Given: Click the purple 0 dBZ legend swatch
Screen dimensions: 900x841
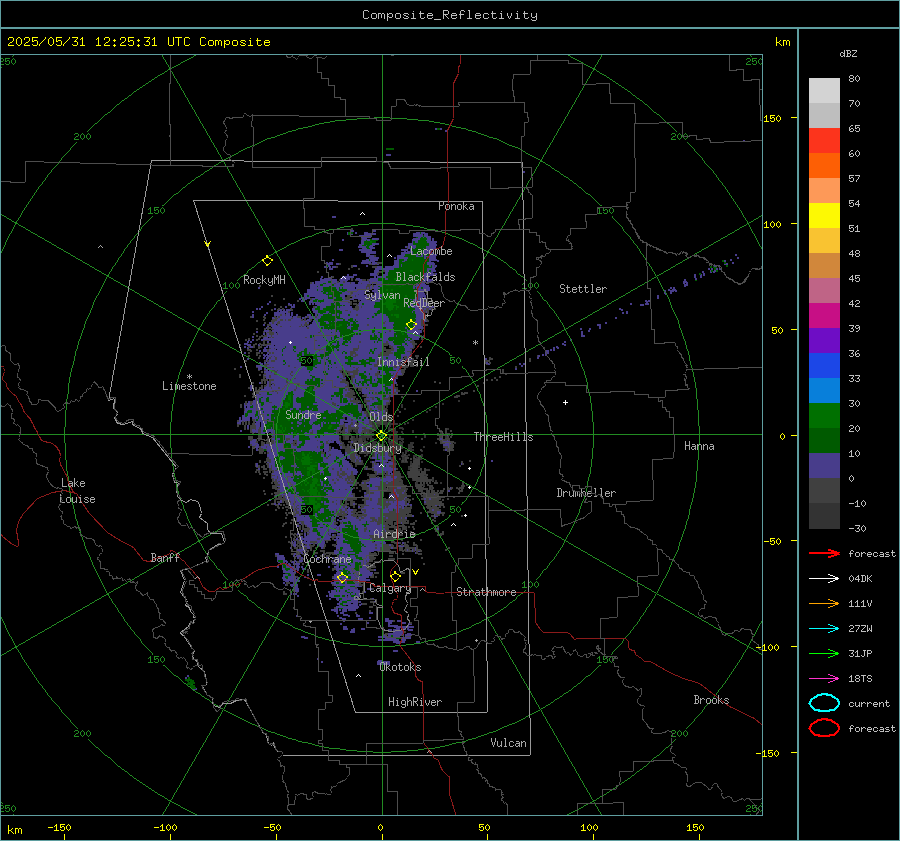Looking at the screenshot, I should pyautogui.click(x=824, y=465).
